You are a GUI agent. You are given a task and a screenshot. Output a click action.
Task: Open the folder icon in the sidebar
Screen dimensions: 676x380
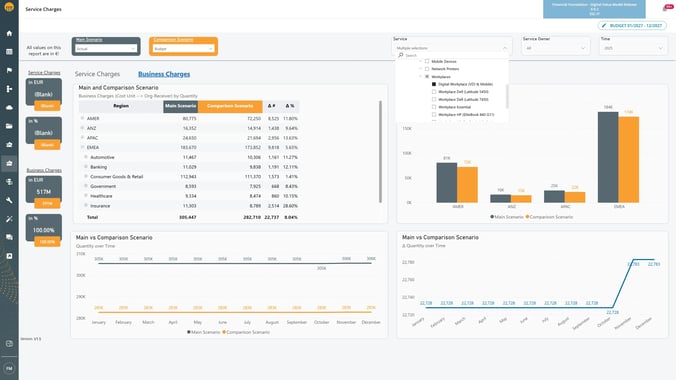[9, 126]
